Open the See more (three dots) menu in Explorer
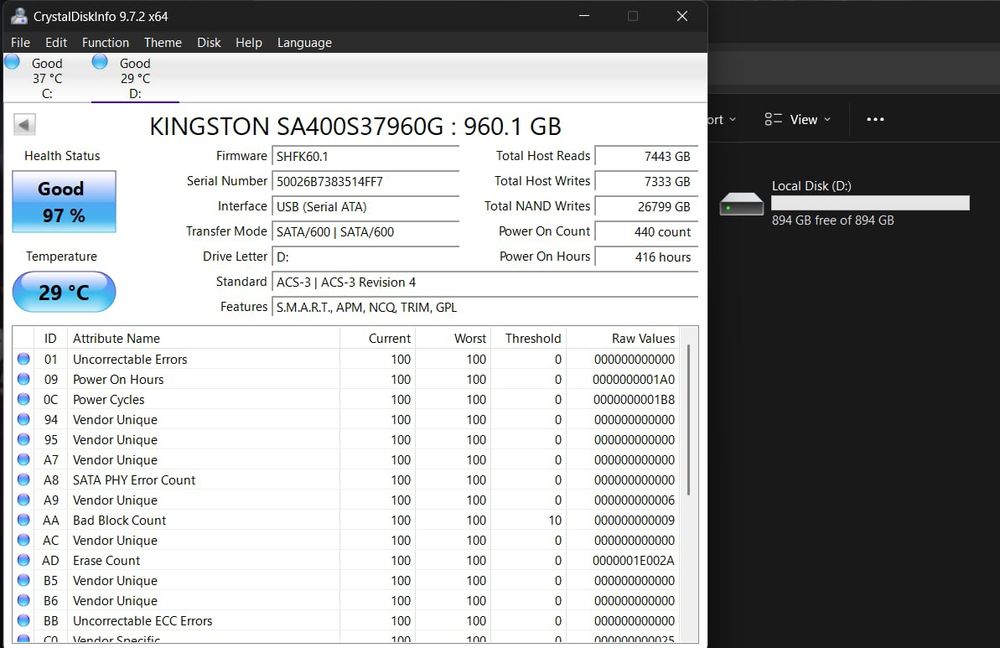The width and height of the screenshot is (1000, 648). coord(875,119)
